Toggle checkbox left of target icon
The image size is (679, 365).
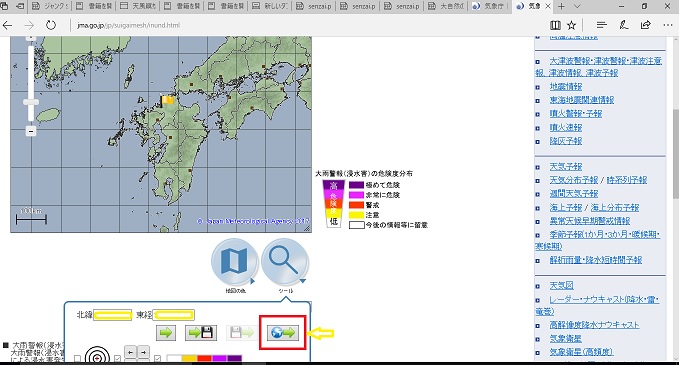point(77,359)
